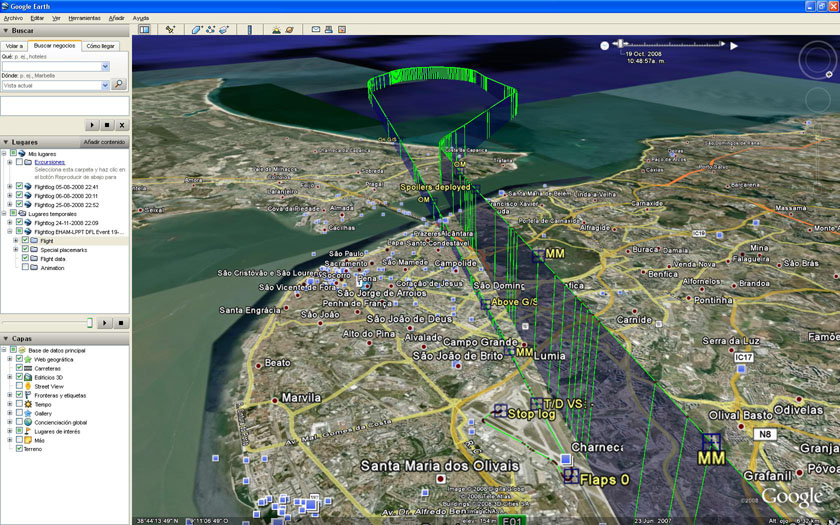Open the Dónde Vista actual dropdown arrow
The width and height of the screenshot is (840, 525).
point(105,85)
